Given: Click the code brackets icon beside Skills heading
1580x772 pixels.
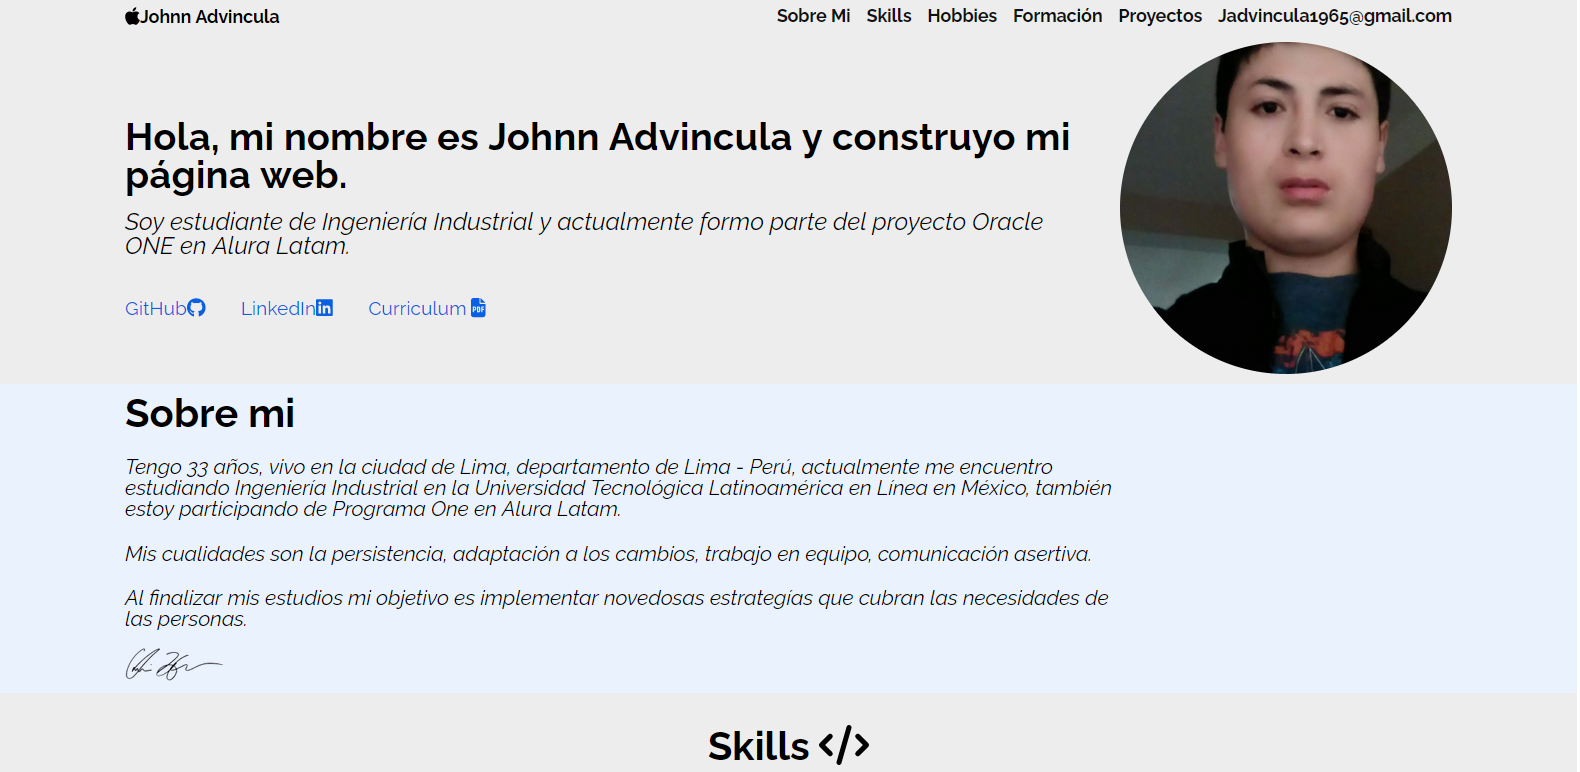Looking at the screenshot, I should [844, 745].
